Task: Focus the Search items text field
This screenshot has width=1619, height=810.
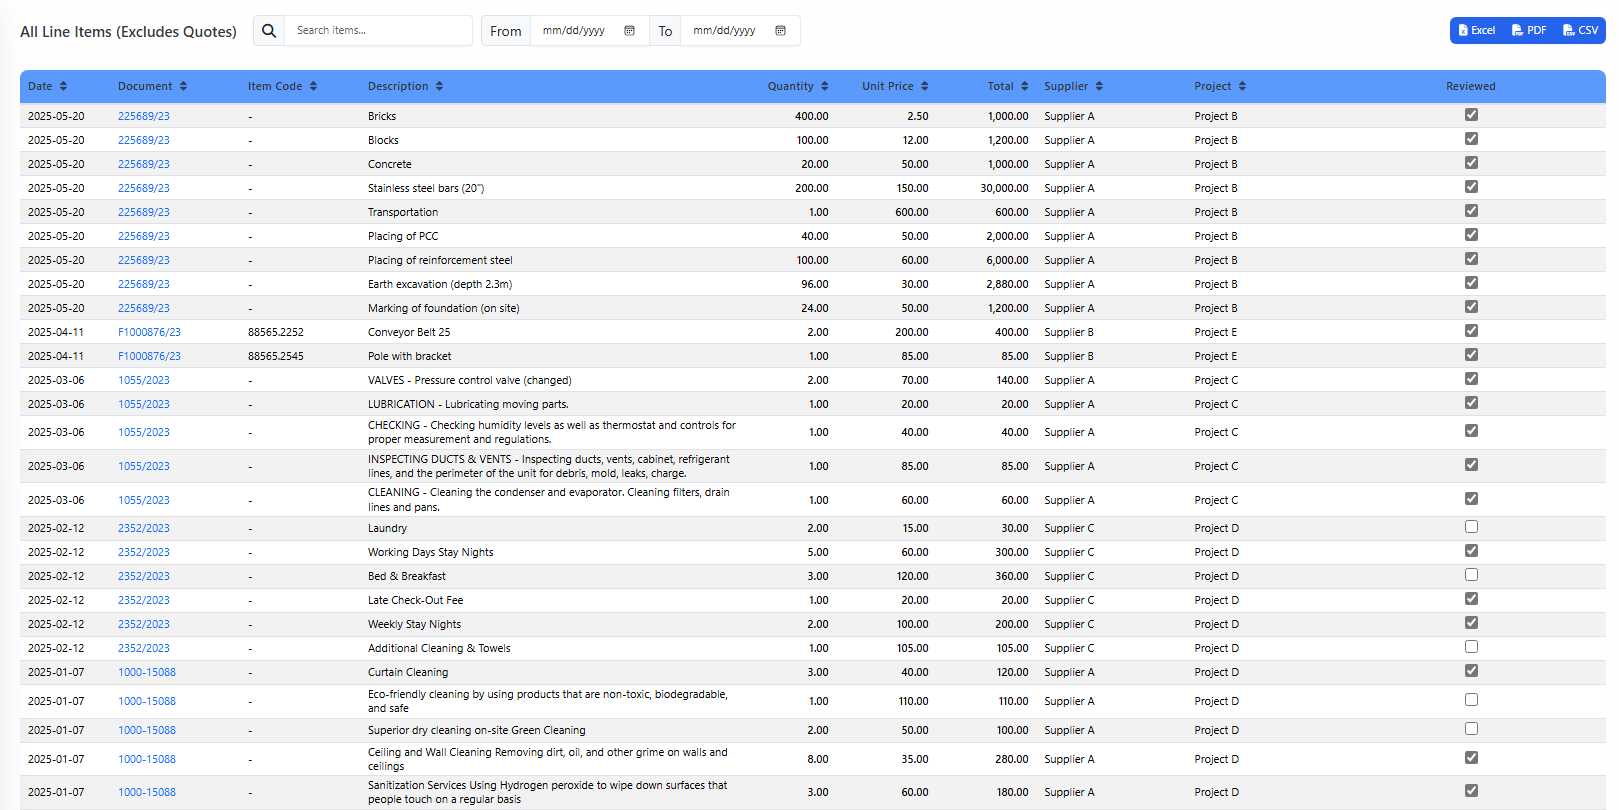Action: [x=378, y=31]
